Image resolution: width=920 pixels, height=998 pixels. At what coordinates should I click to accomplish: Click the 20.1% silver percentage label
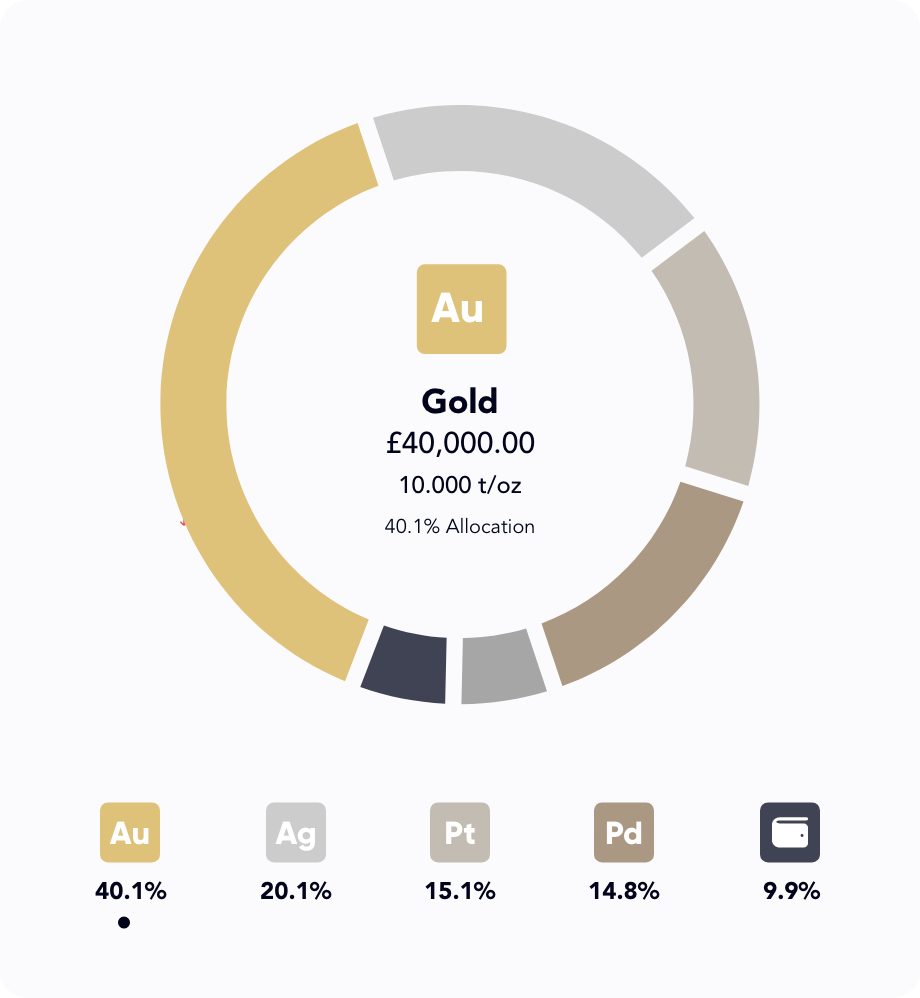(296, 891)
